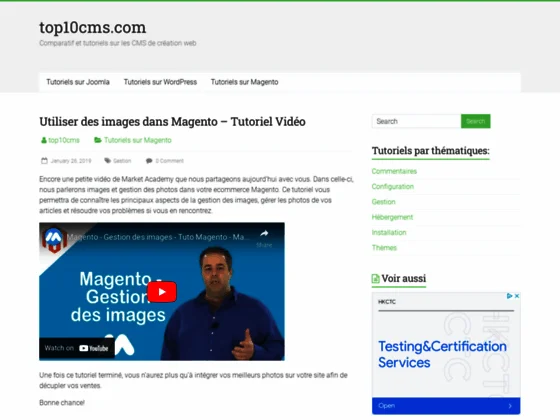This screenshot has height=420, width=560.
Task: Click the green Search button
Action: (x=476, y=121)
